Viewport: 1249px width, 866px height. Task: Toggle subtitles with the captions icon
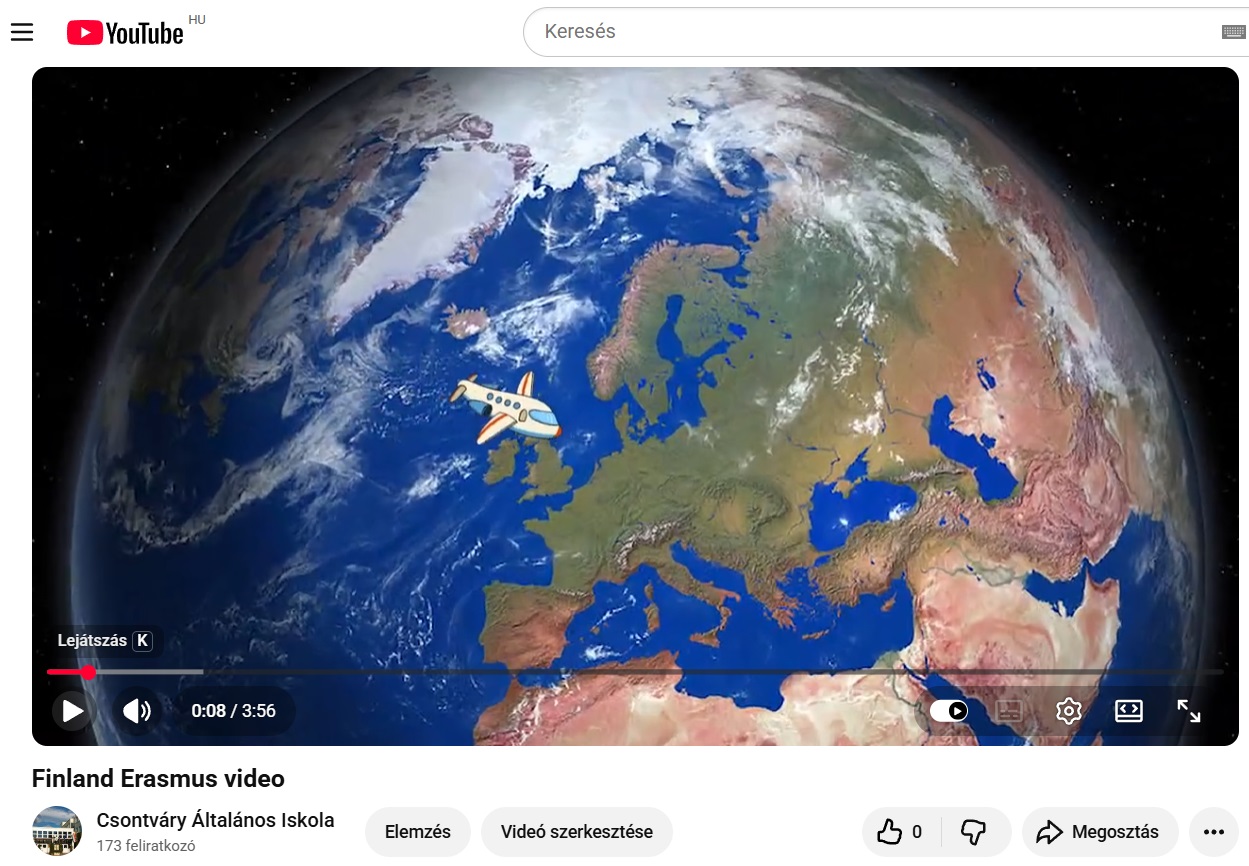(1009, 711)
